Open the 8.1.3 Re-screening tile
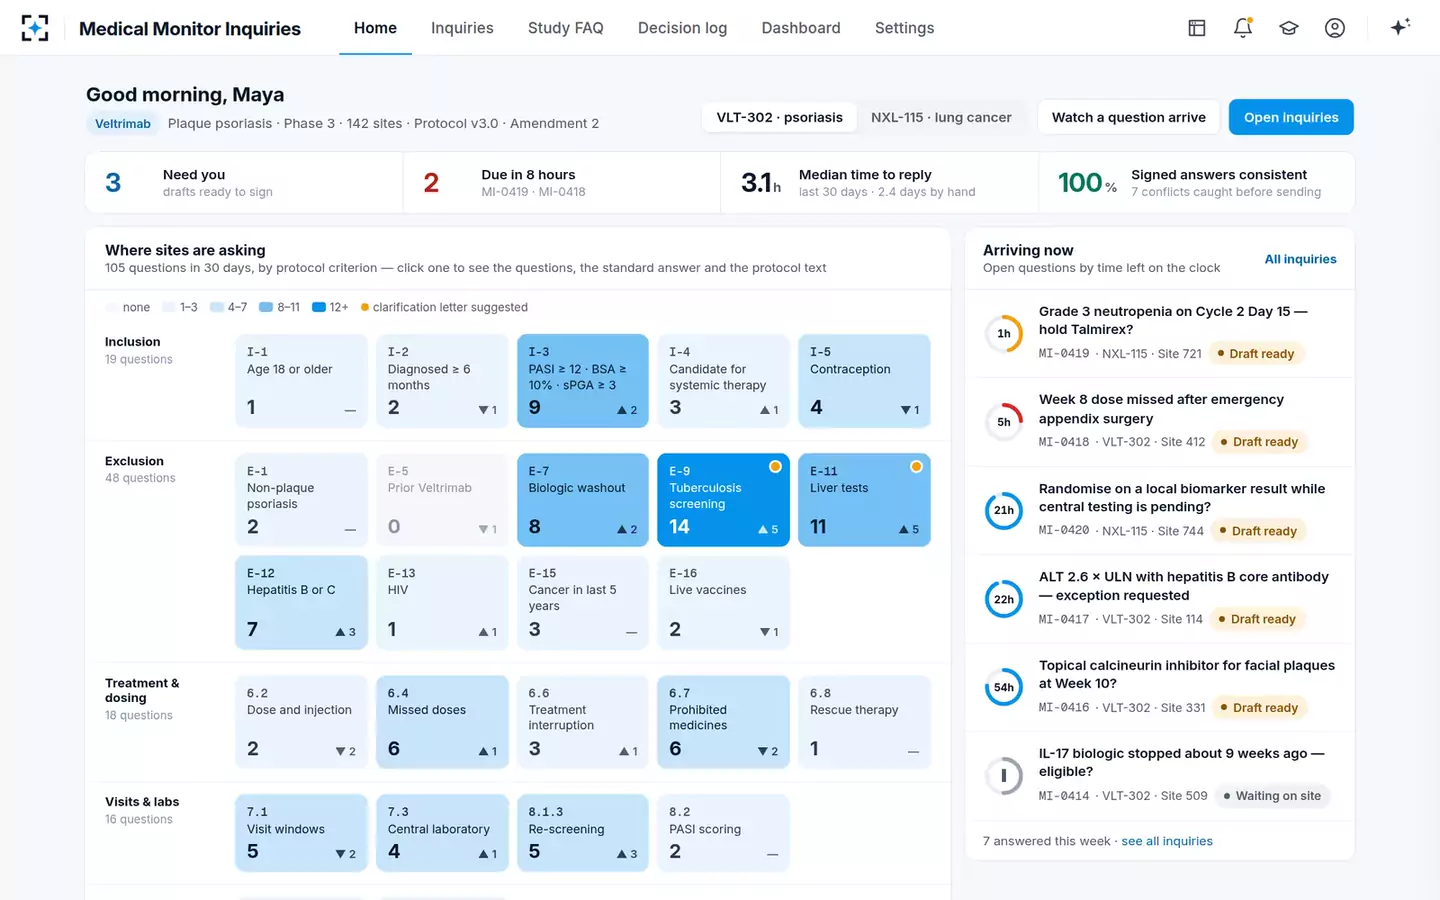 click(x=583, y=833)
